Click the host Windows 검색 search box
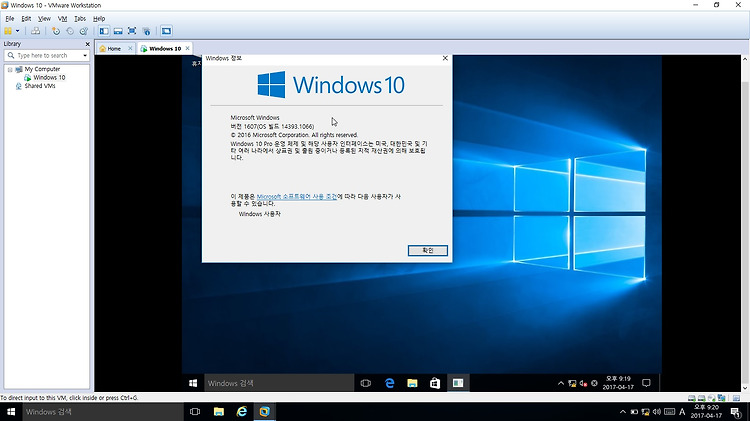The image size is (750, 421). 103,412
